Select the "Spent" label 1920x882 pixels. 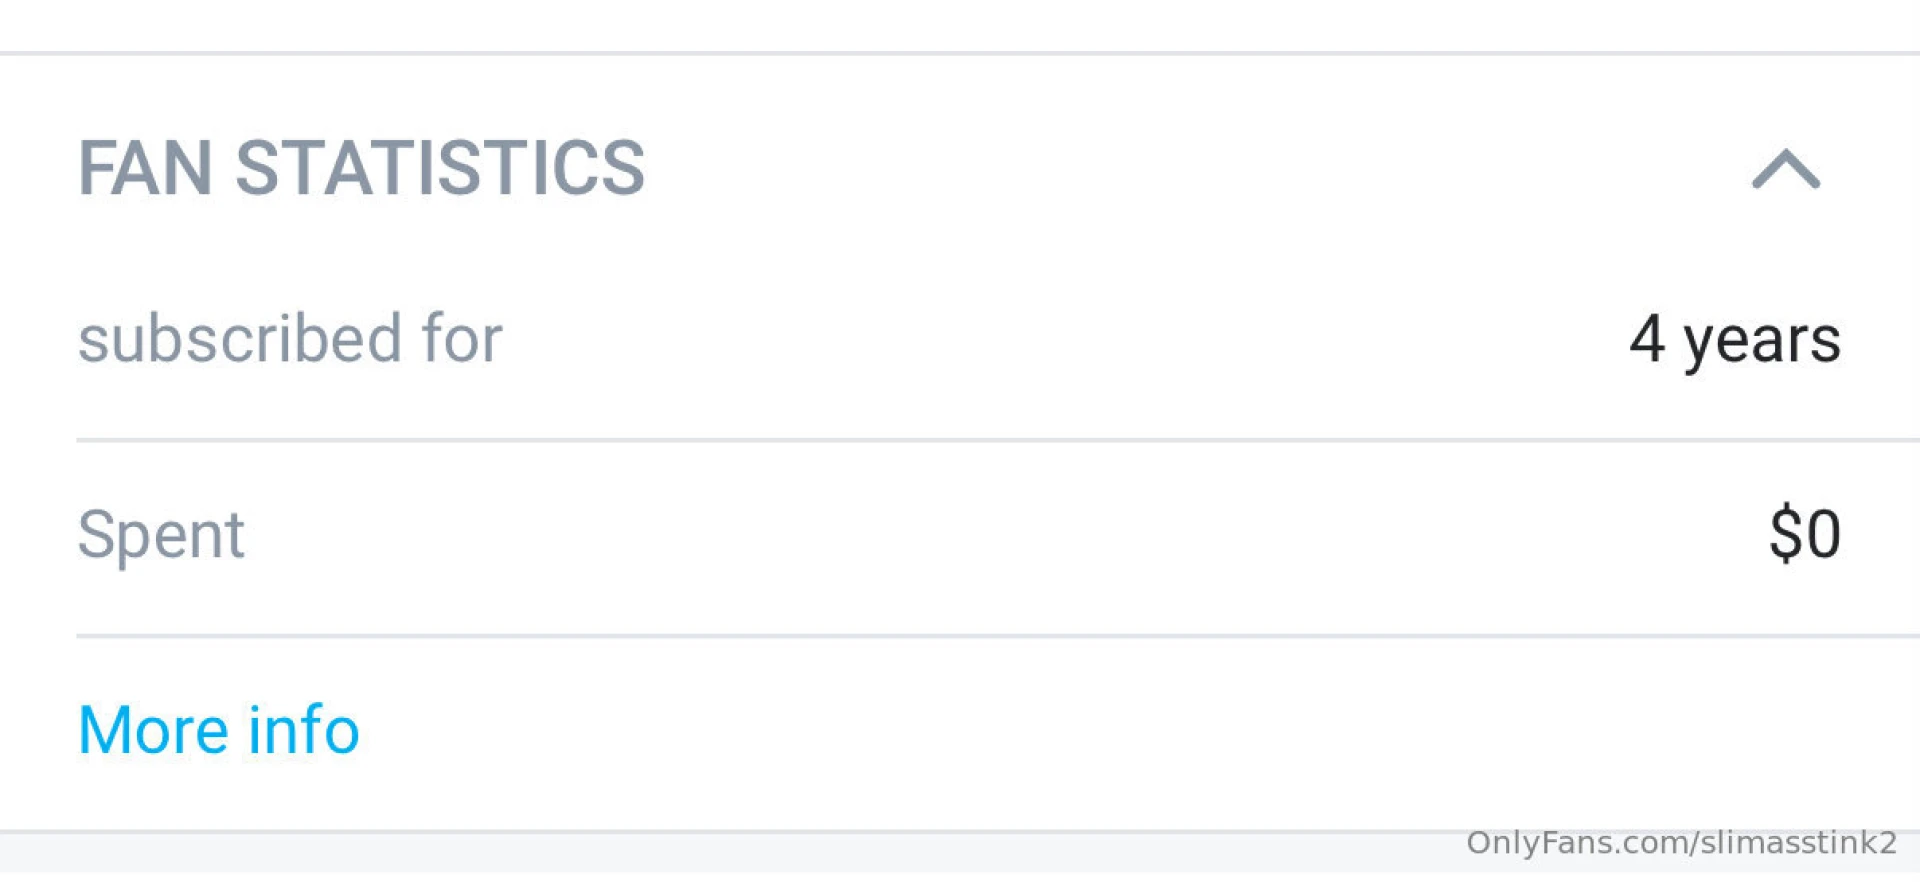pos(161,534)
